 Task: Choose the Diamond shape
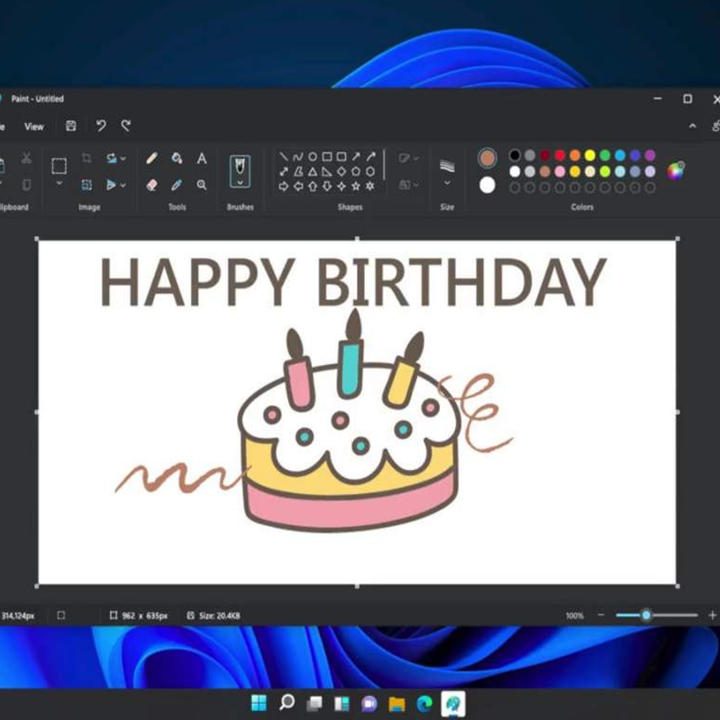pos(341,171)
